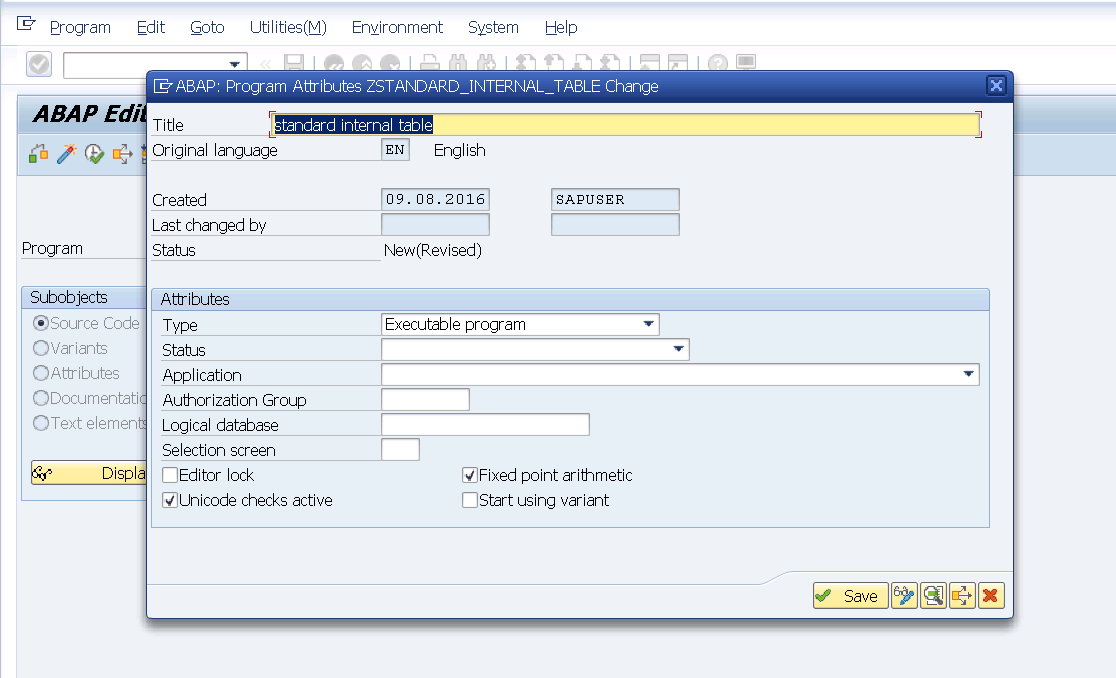Cancel the dialog with red X icon
This screenshot has width=1116, height=678.
pyautogui.click(x=990, y=595)
